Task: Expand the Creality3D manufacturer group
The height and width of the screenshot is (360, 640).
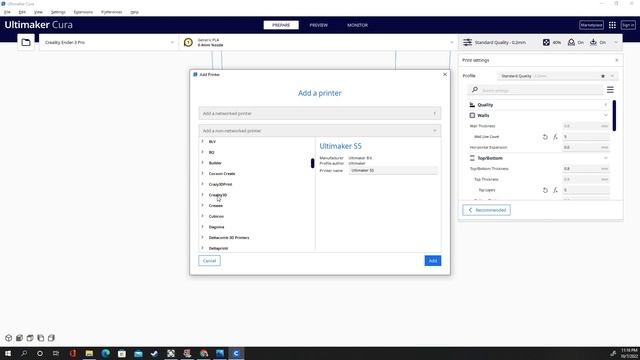Action: click(202, 195)
